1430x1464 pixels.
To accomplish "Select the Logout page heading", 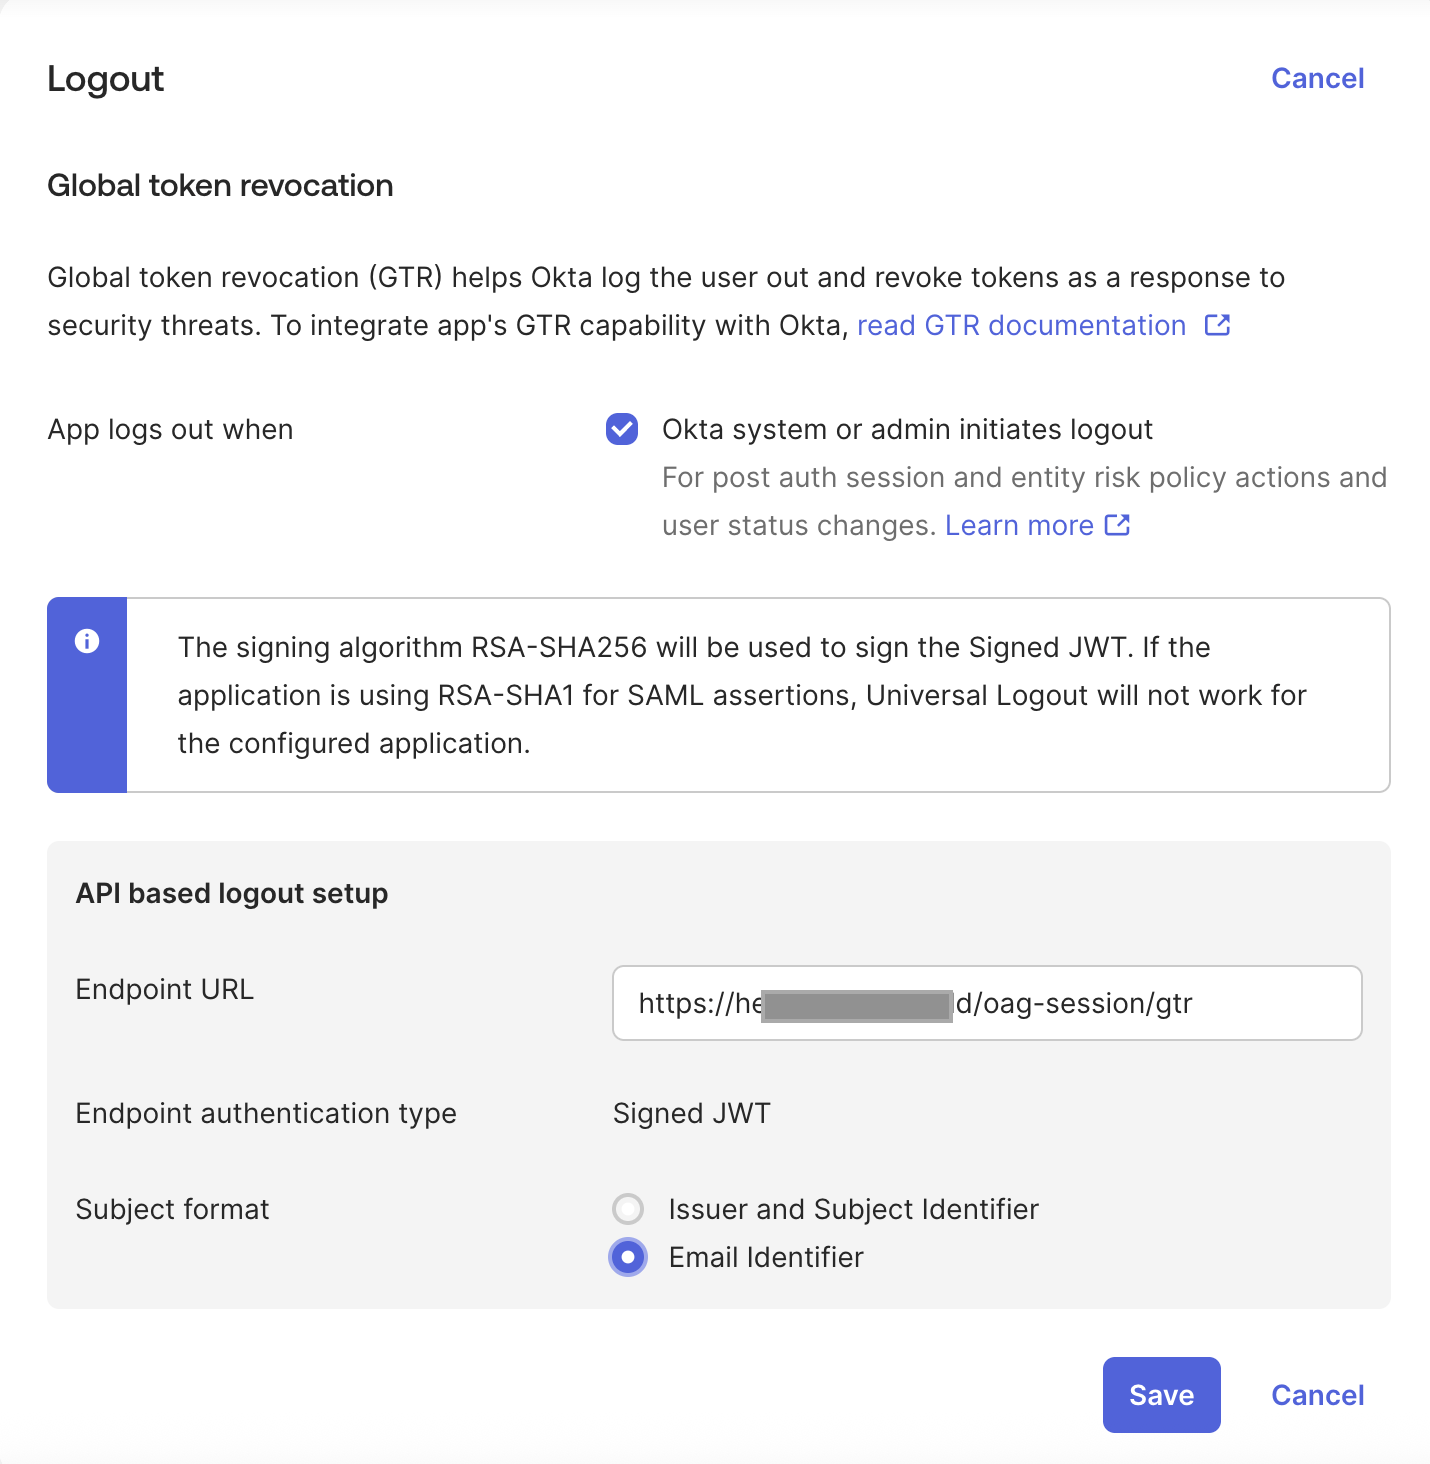I will coord(105,78).
